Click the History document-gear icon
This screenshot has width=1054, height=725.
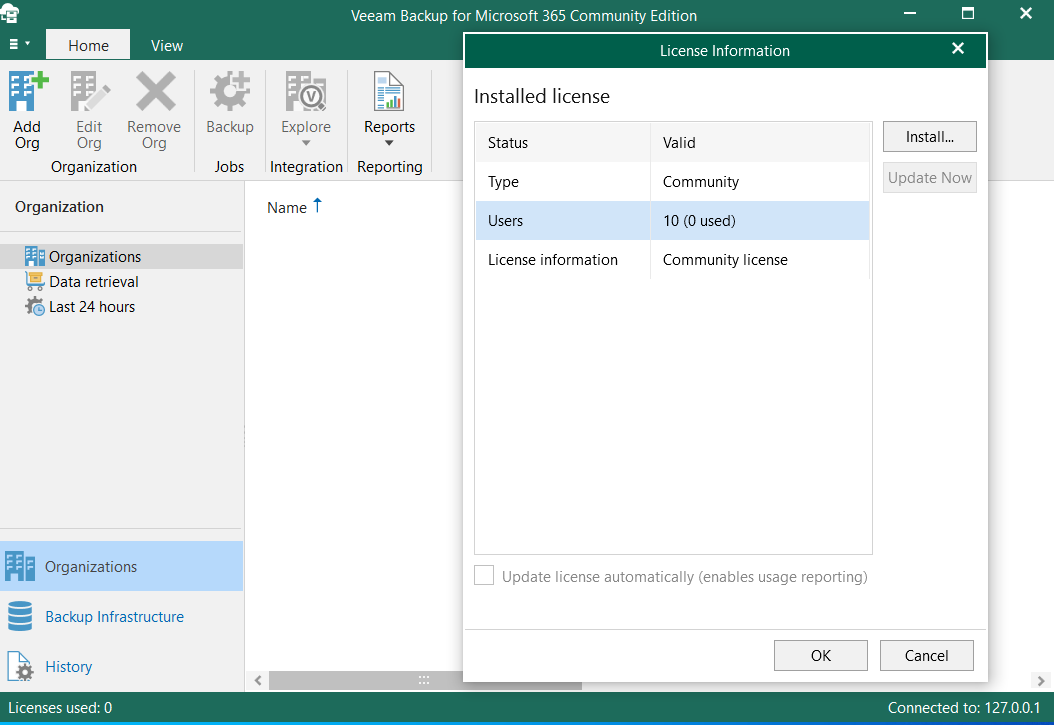[20, 667]
